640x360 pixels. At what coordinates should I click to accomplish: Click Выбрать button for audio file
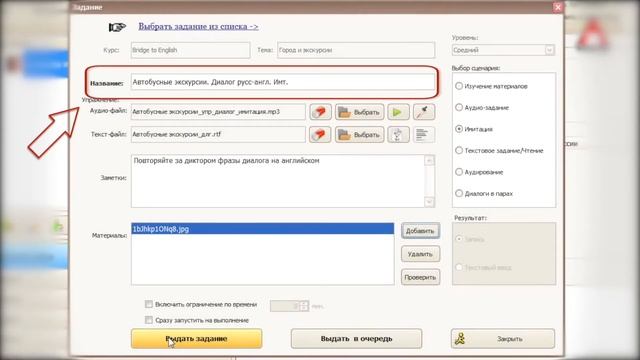[x=360, y=112]
